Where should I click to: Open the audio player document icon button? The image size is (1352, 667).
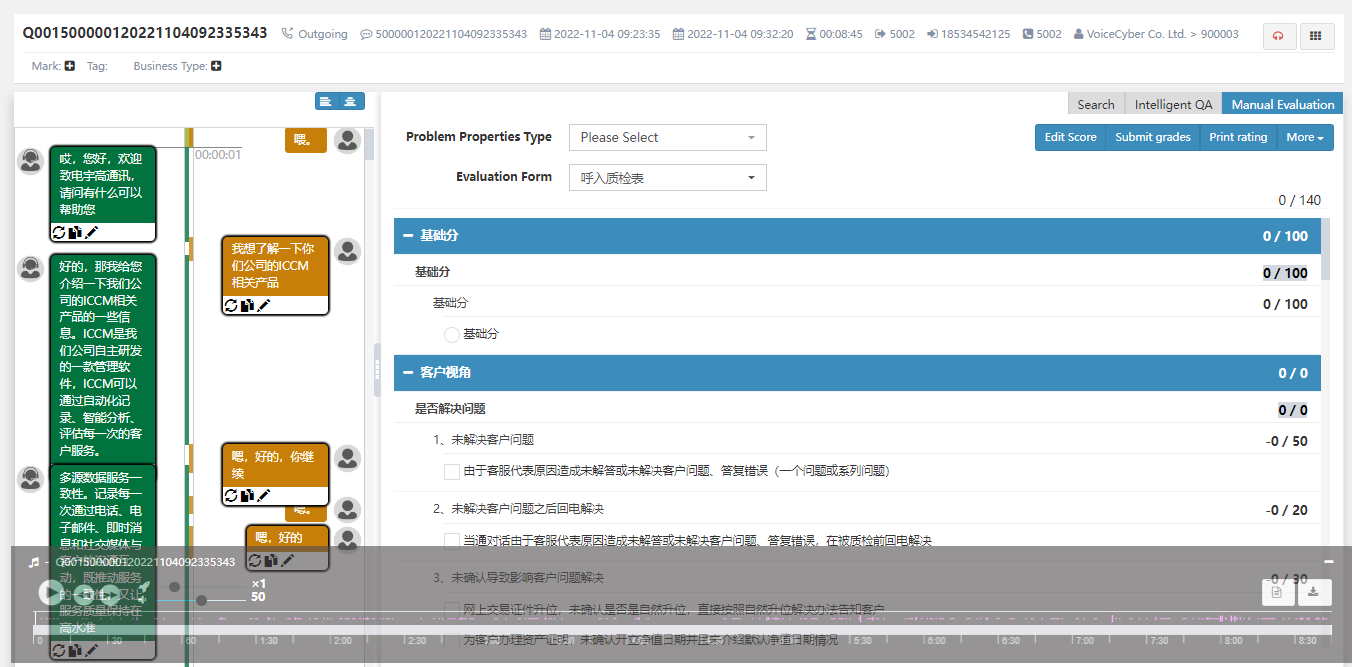(x=1277, y=592)
